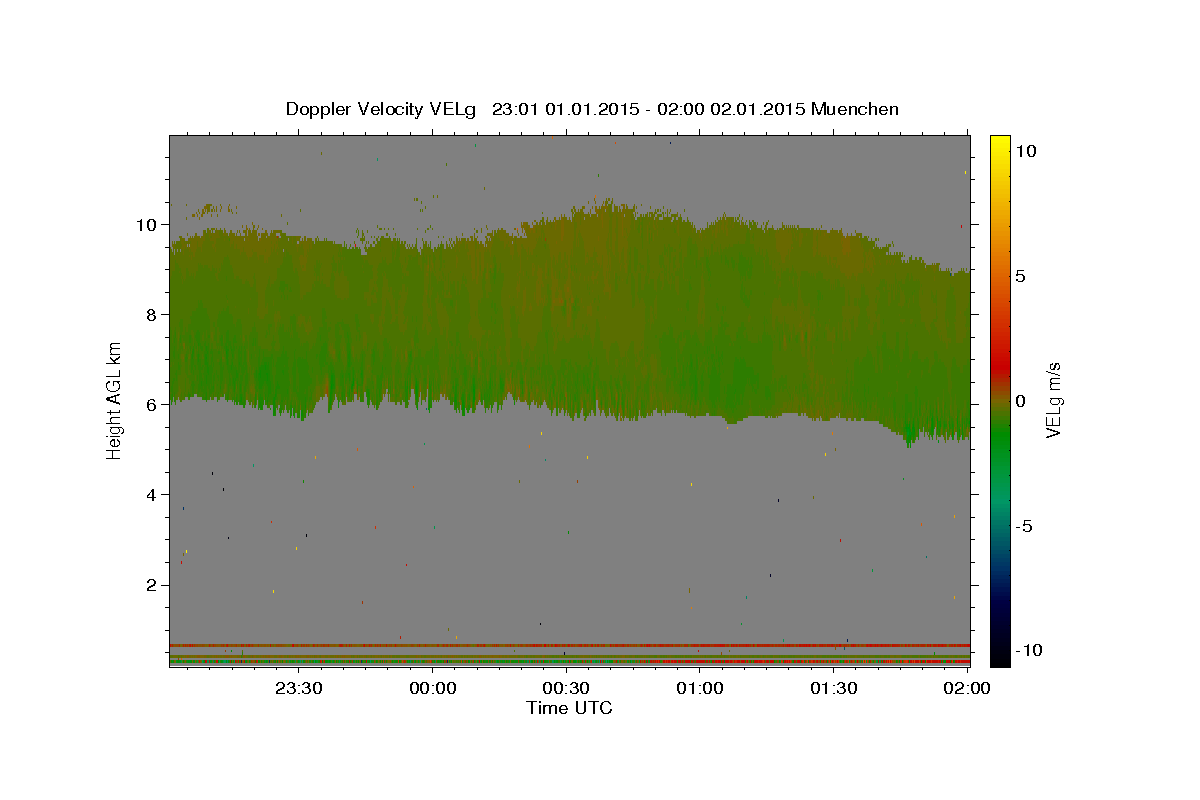This screenshot has height=800, width=1200.
Task: Click the 01:00 time tick label
Action: (700, 688)
